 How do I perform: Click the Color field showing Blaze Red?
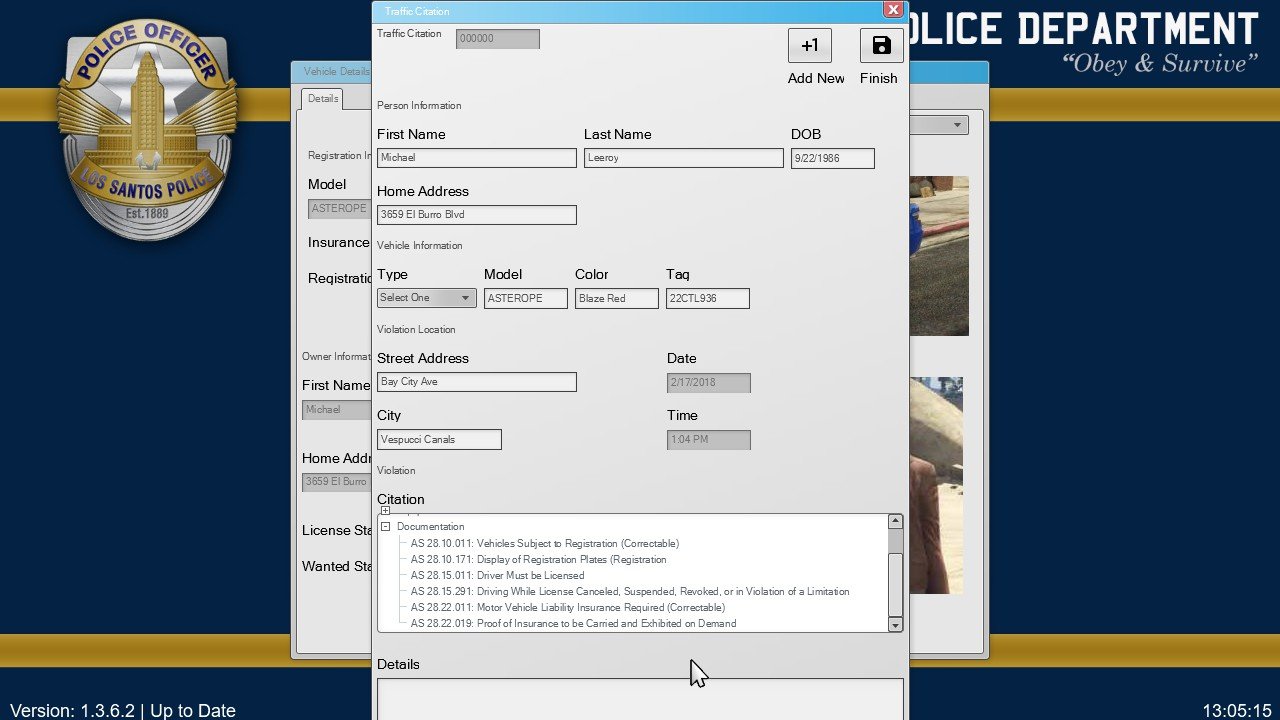[x=616, y=299]
